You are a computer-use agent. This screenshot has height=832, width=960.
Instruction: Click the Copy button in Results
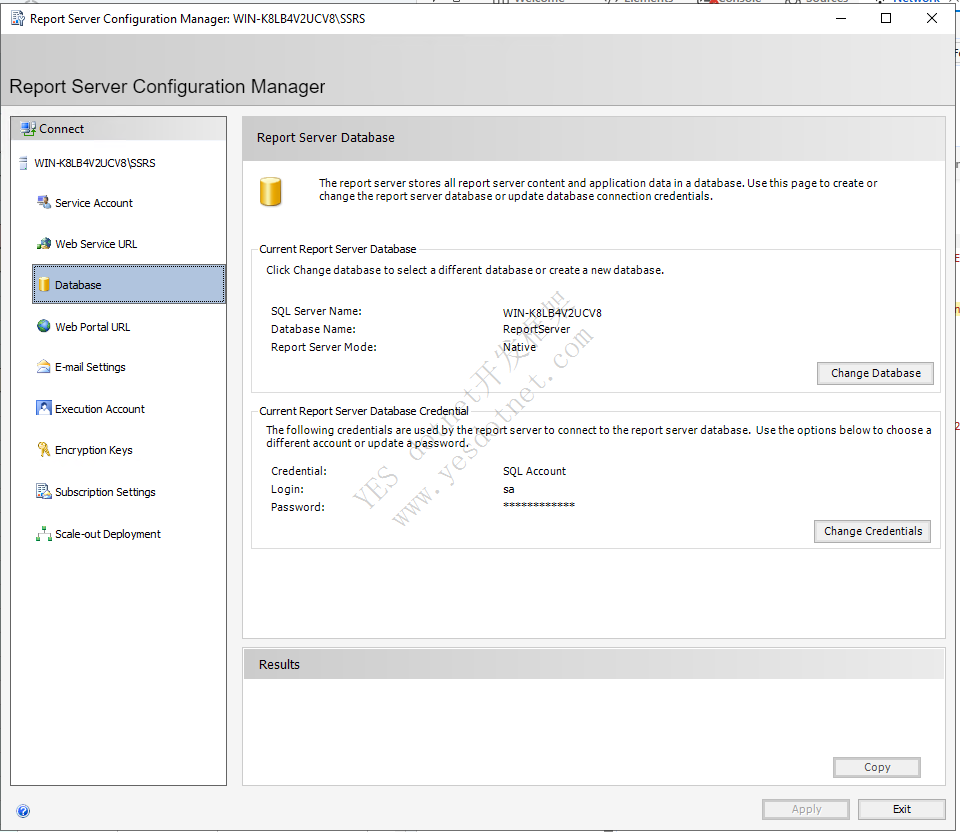[876, 767]
